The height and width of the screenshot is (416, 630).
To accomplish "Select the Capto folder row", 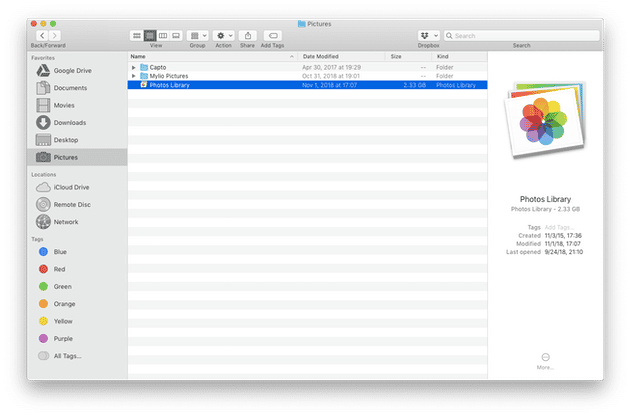I will 307,67.
